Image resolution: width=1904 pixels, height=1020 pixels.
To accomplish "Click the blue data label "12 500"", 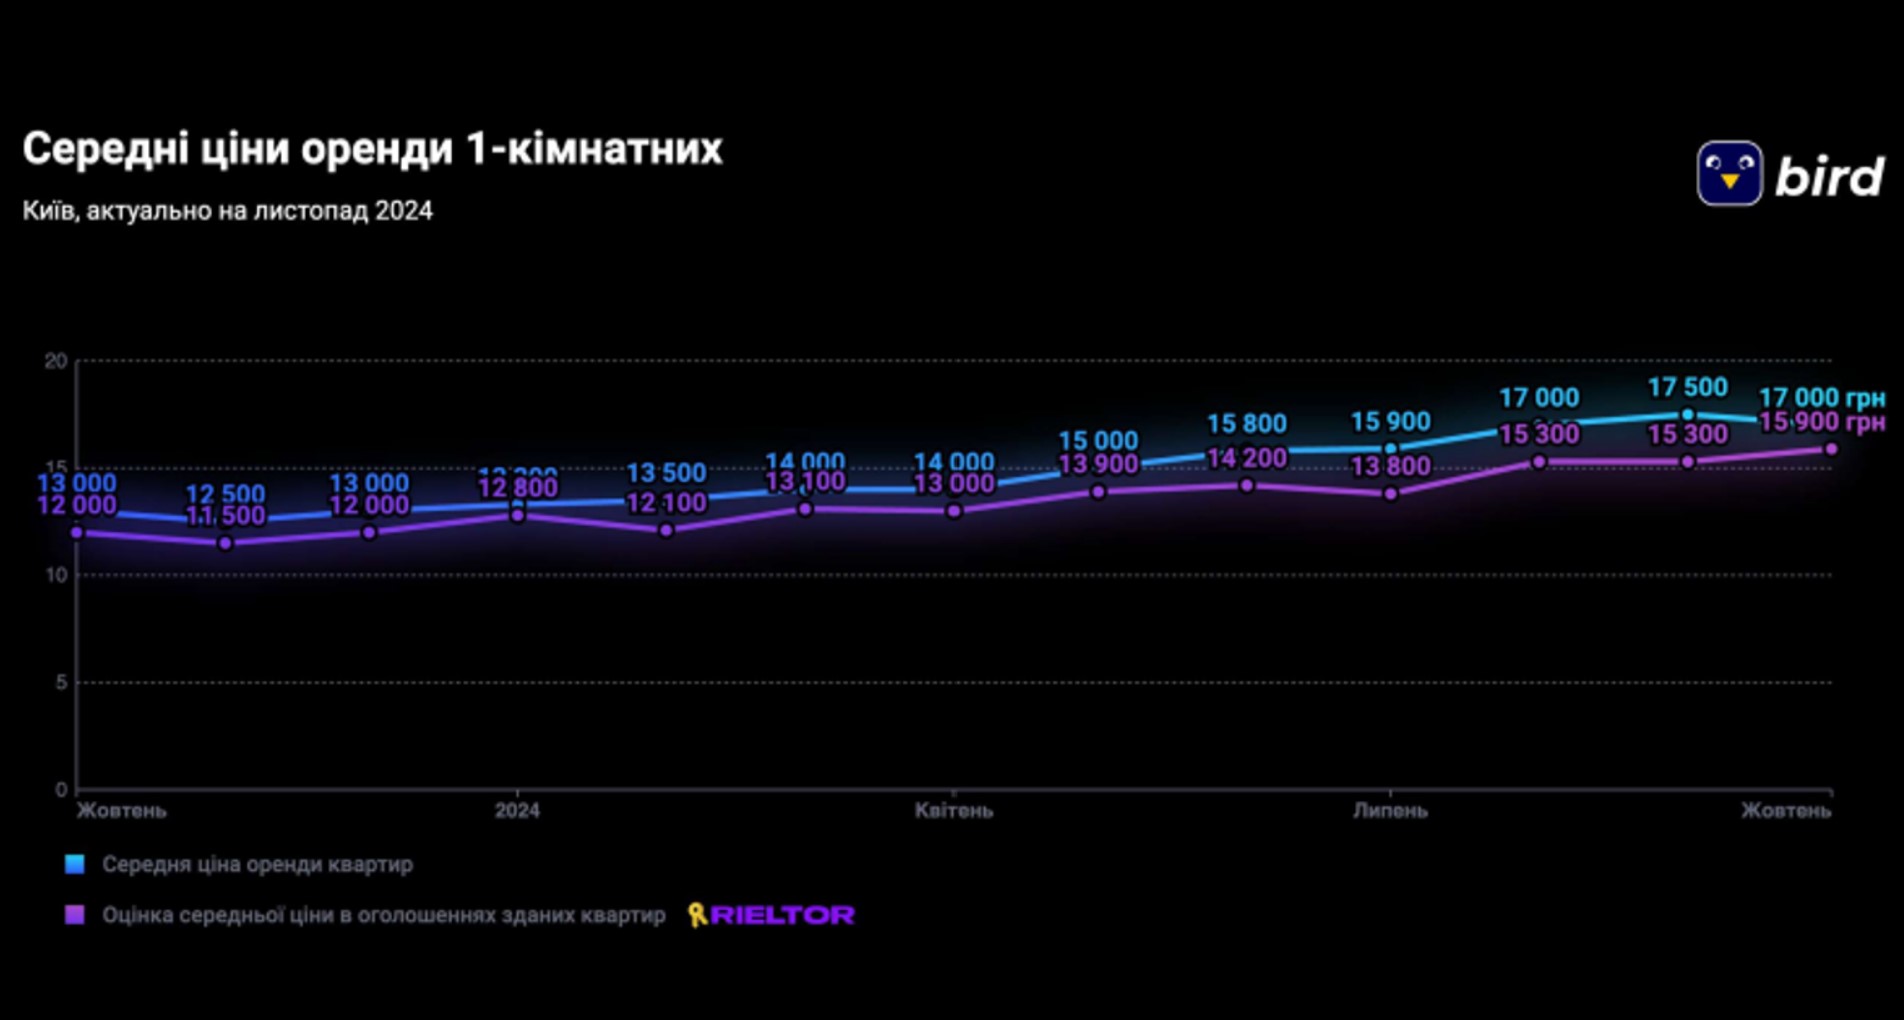I will tap(225, 494).
